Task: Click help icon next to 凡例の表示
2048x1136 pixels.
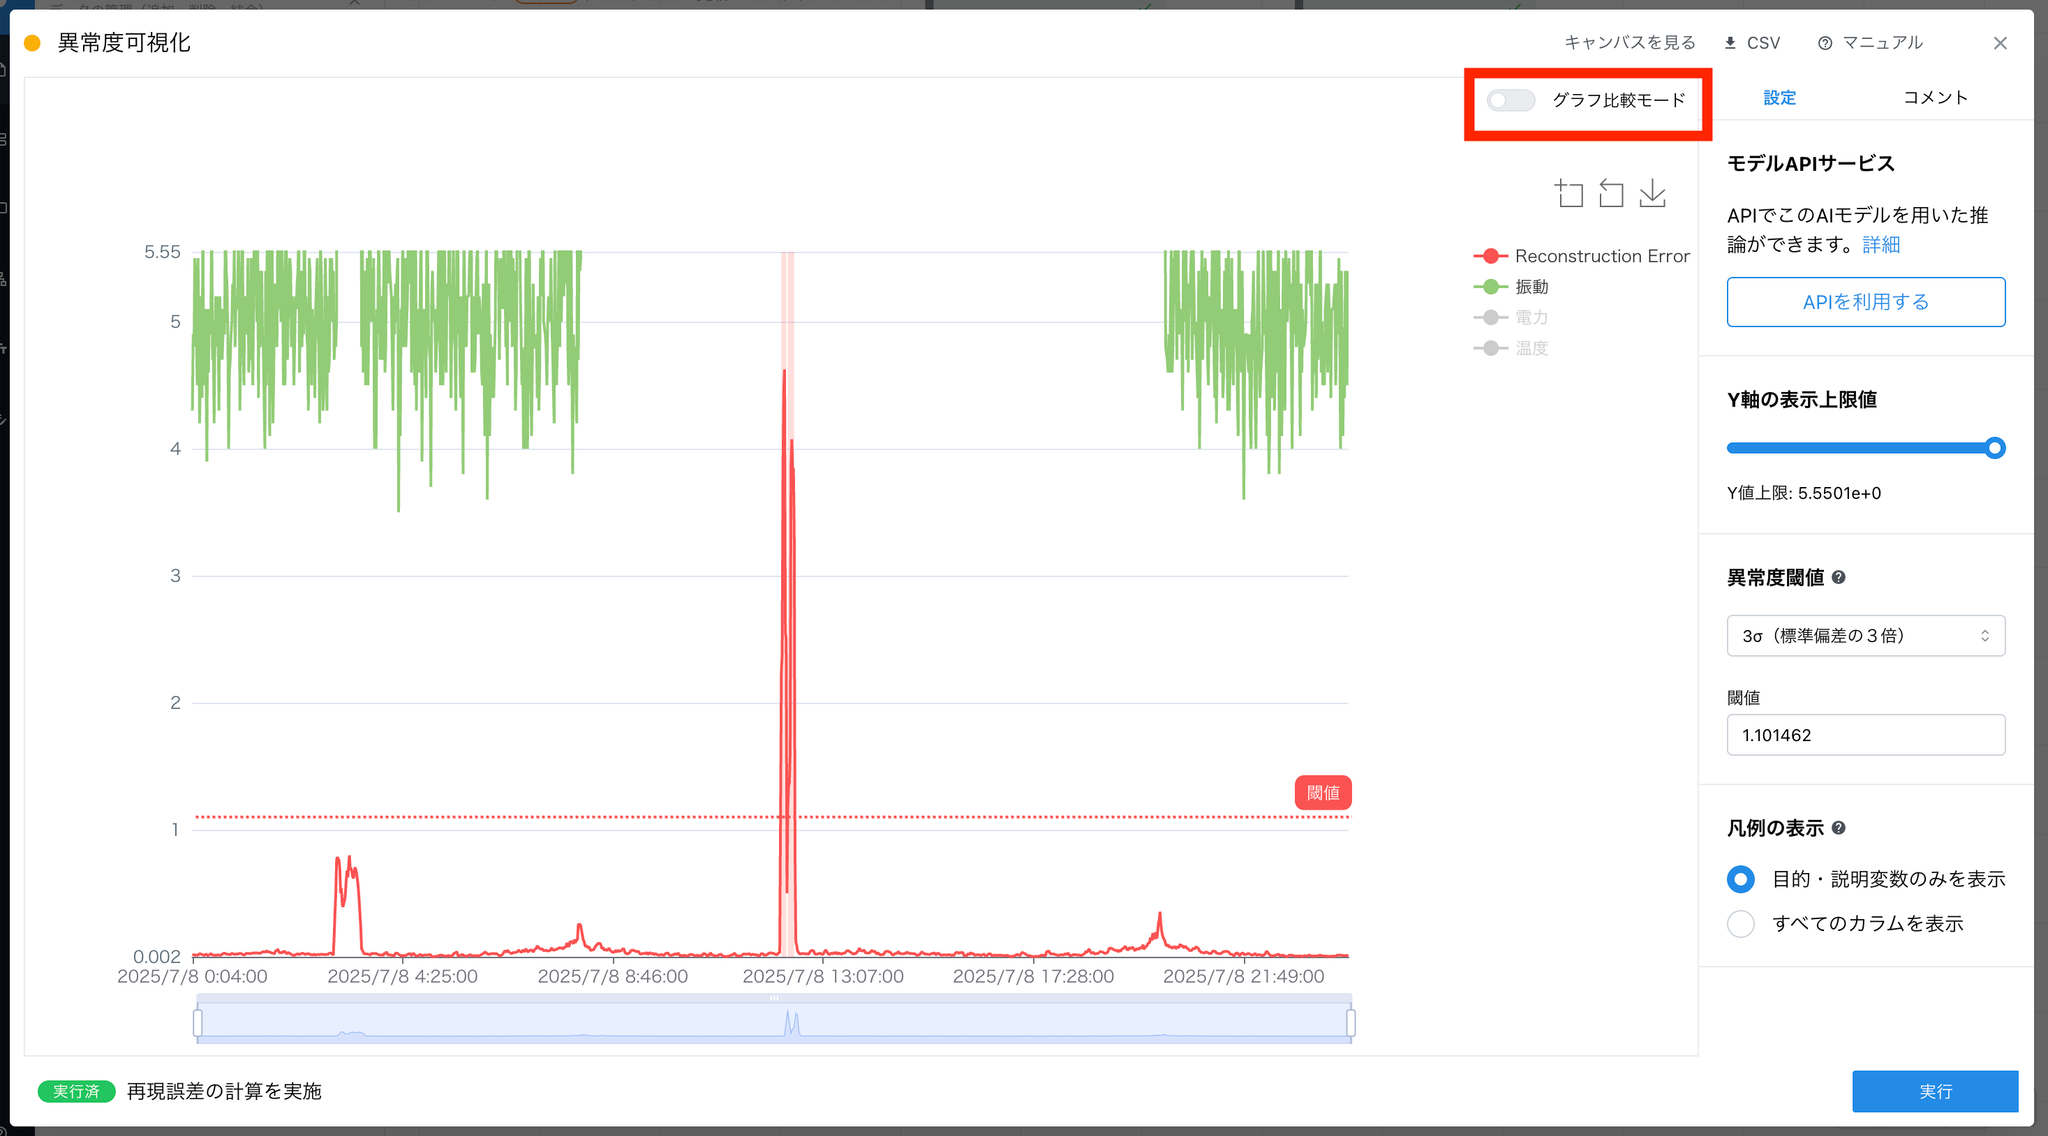Action: [x=1839, y=828]
